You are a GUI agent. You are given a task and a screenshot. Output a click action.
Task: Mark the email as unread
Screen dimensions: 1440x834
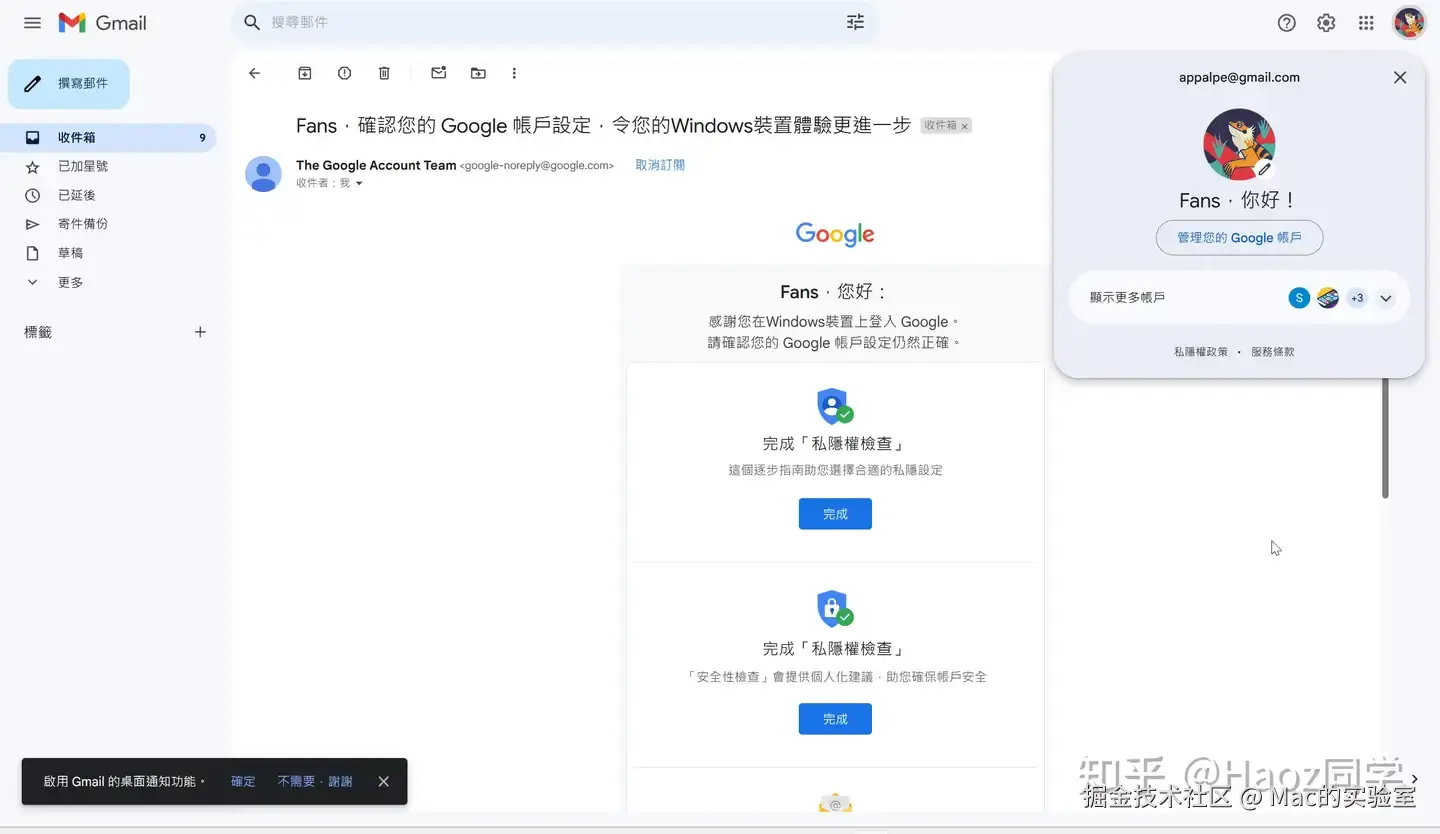[438, 73]
